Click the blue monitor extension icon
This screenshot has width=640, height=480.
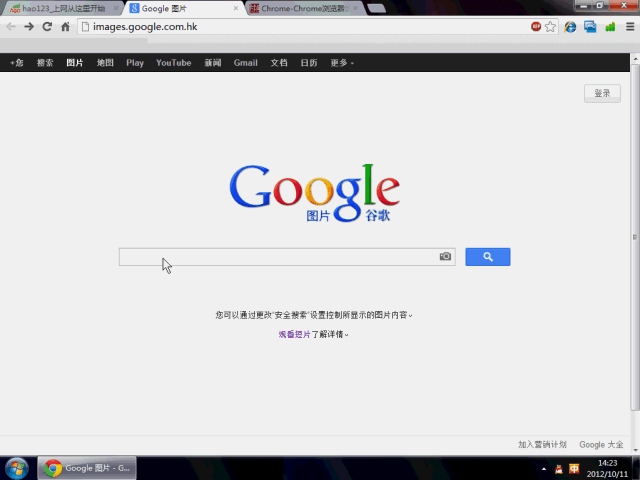pos(590,27)
